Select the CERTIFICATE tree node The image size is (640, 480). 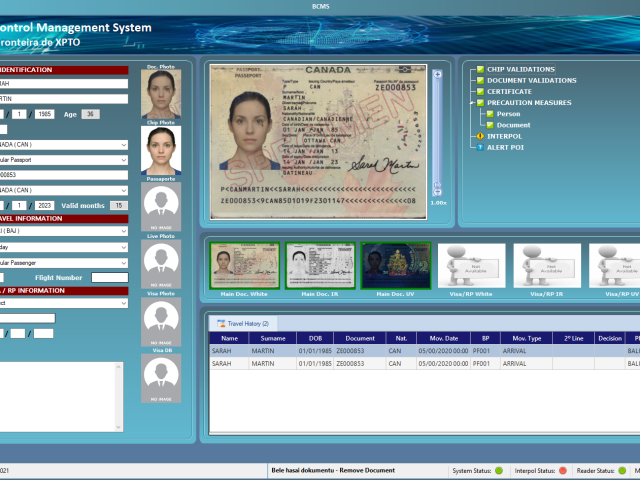[x=509, y=91]
